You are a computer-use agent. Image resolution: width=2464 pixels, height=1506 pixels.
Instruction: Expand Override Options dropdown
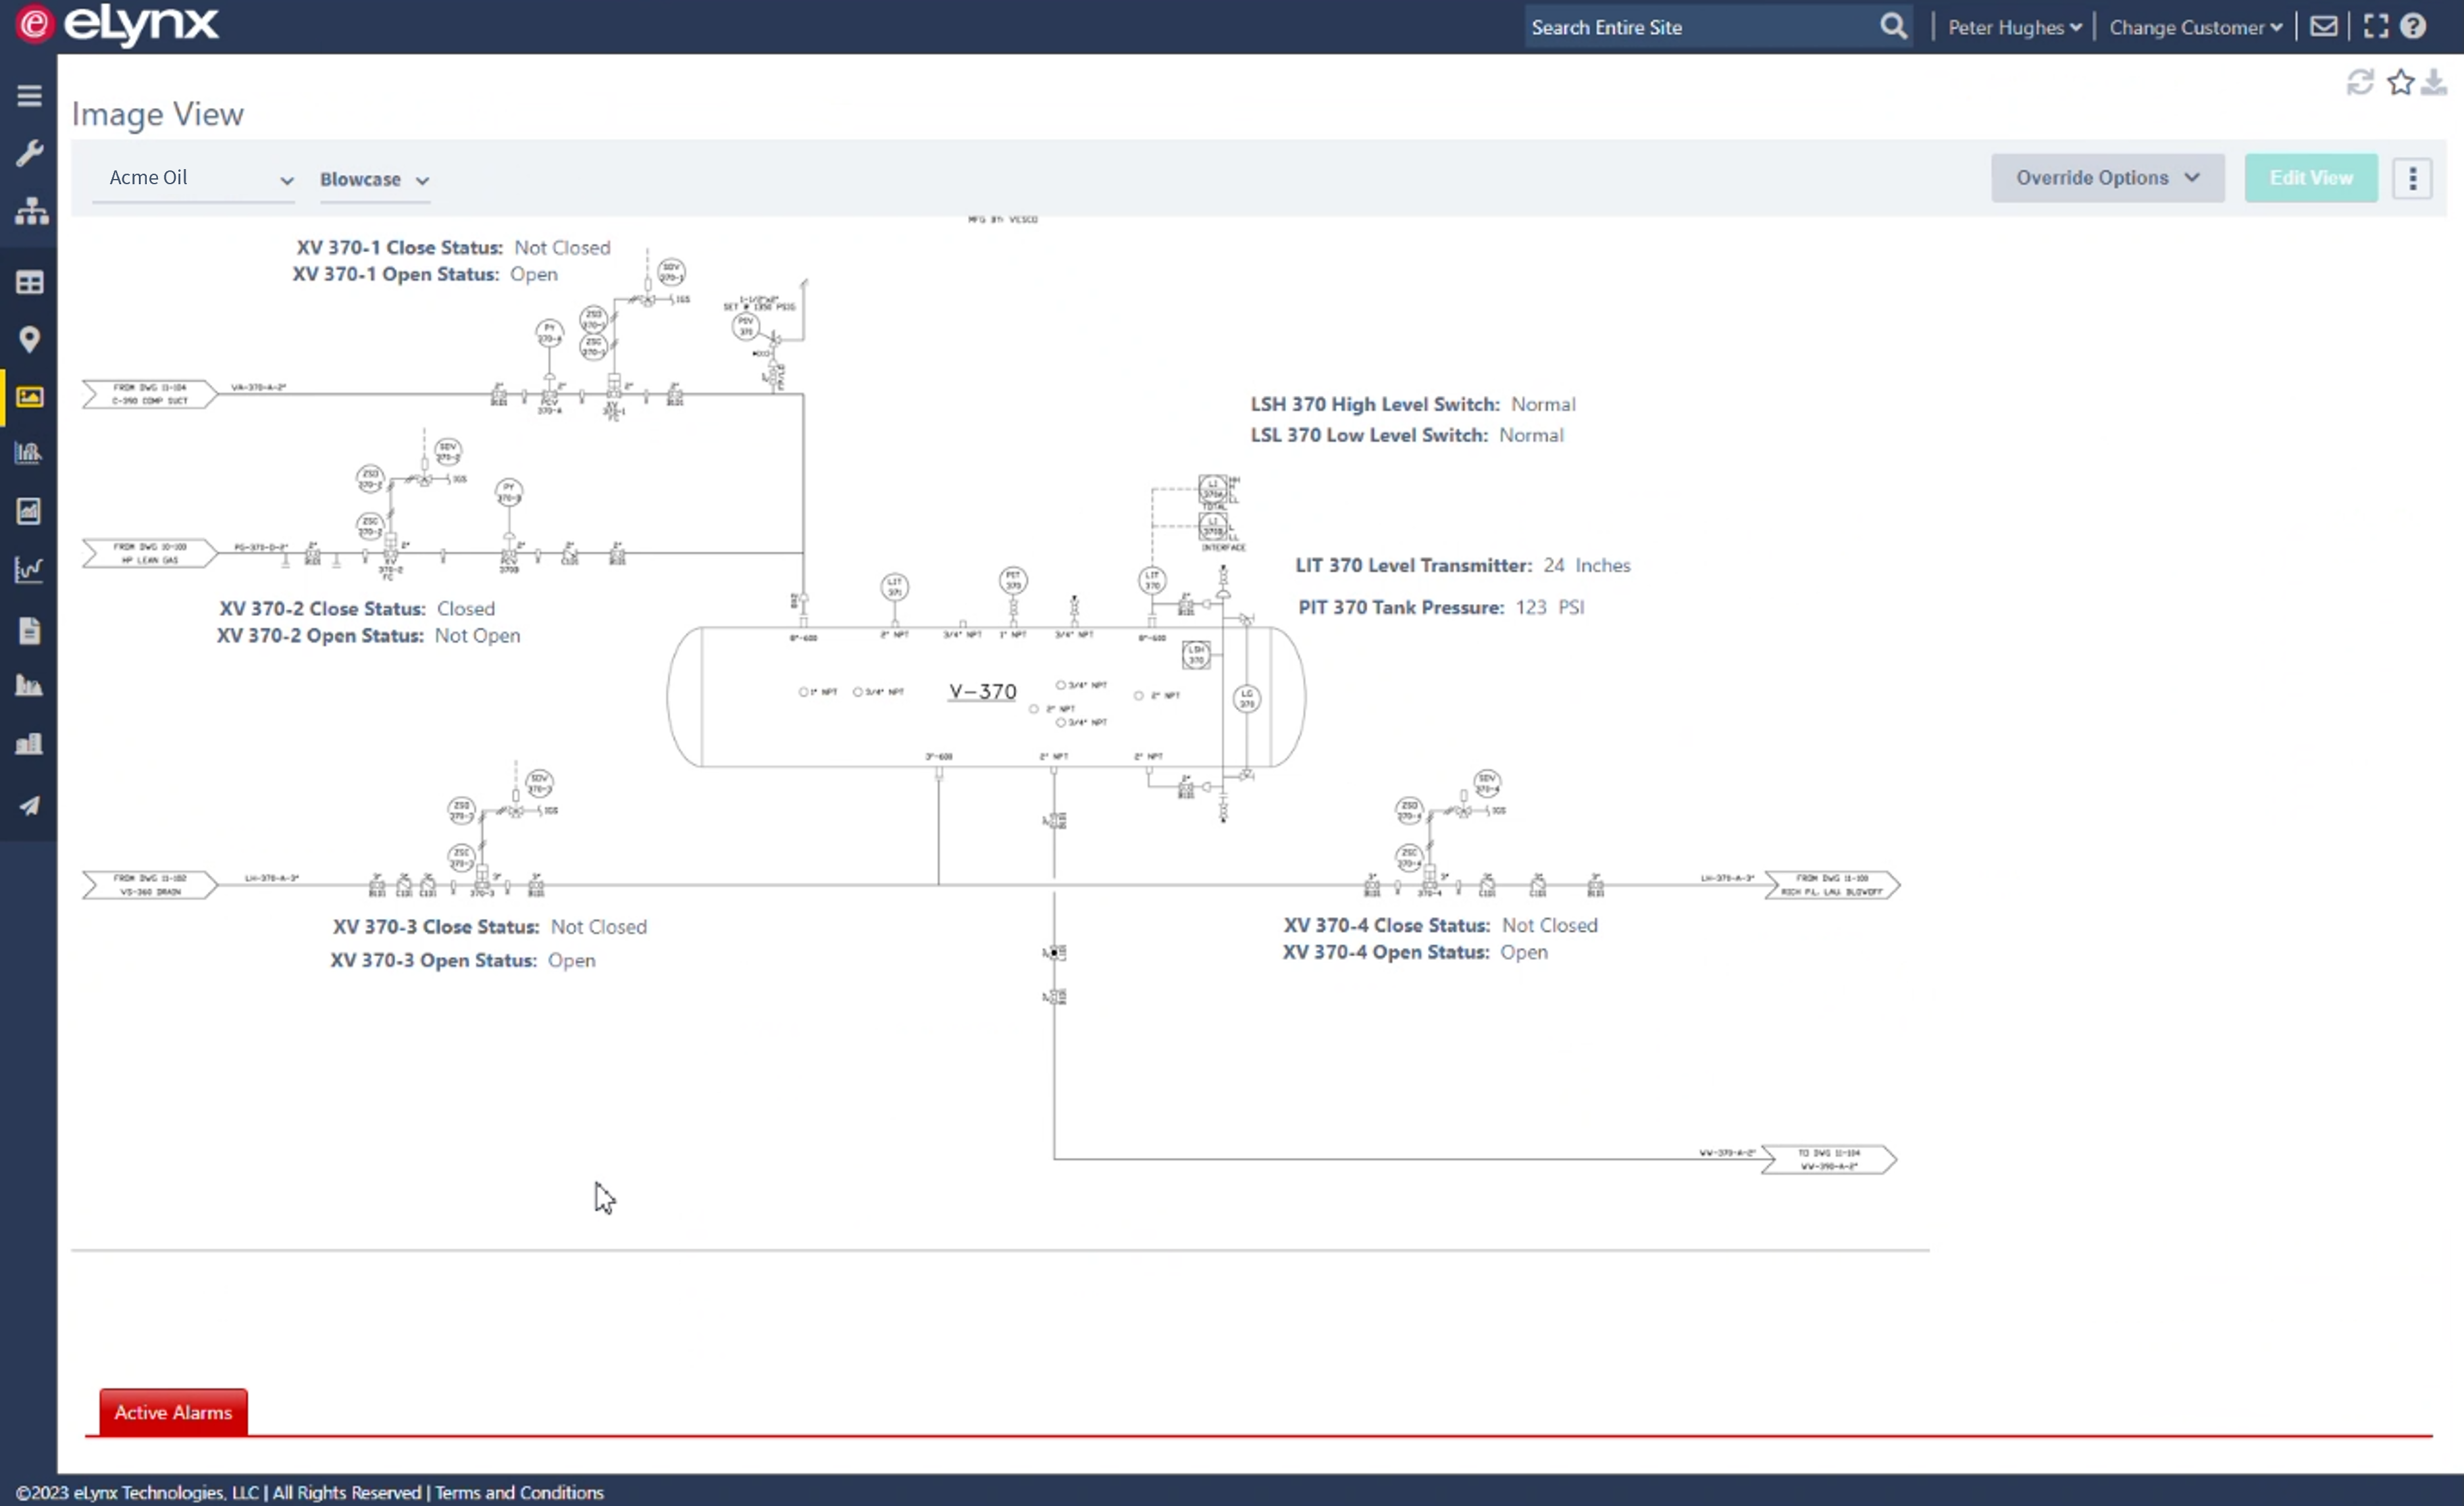click(x=2107, y=178)
